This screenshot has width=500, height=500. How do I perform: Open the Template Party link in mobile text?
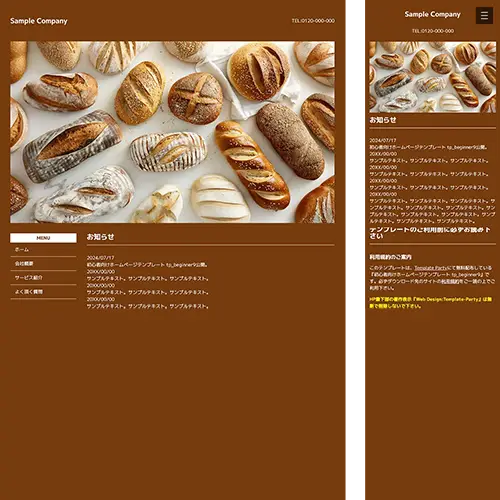[430, 268]
